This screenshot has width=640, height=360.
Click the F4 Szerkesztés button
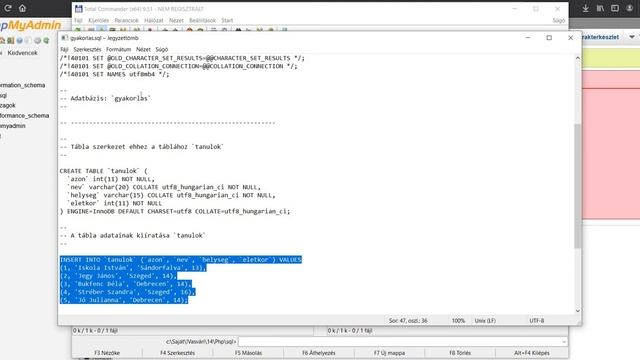[178, 353]
